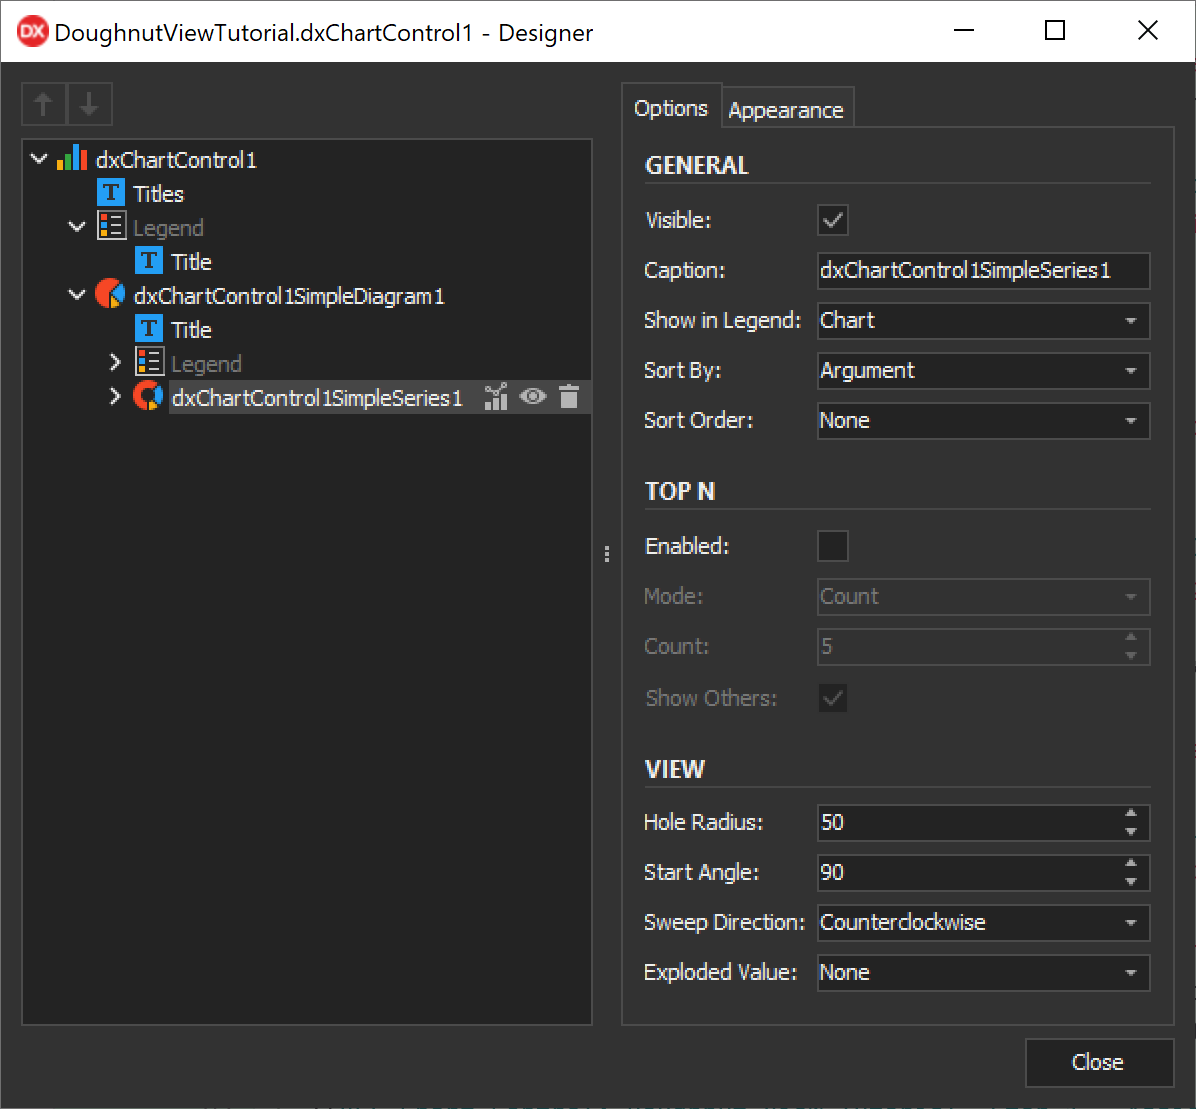Click the change series type icon
The image size is (1196, 1109).
(x=496, y=397)
